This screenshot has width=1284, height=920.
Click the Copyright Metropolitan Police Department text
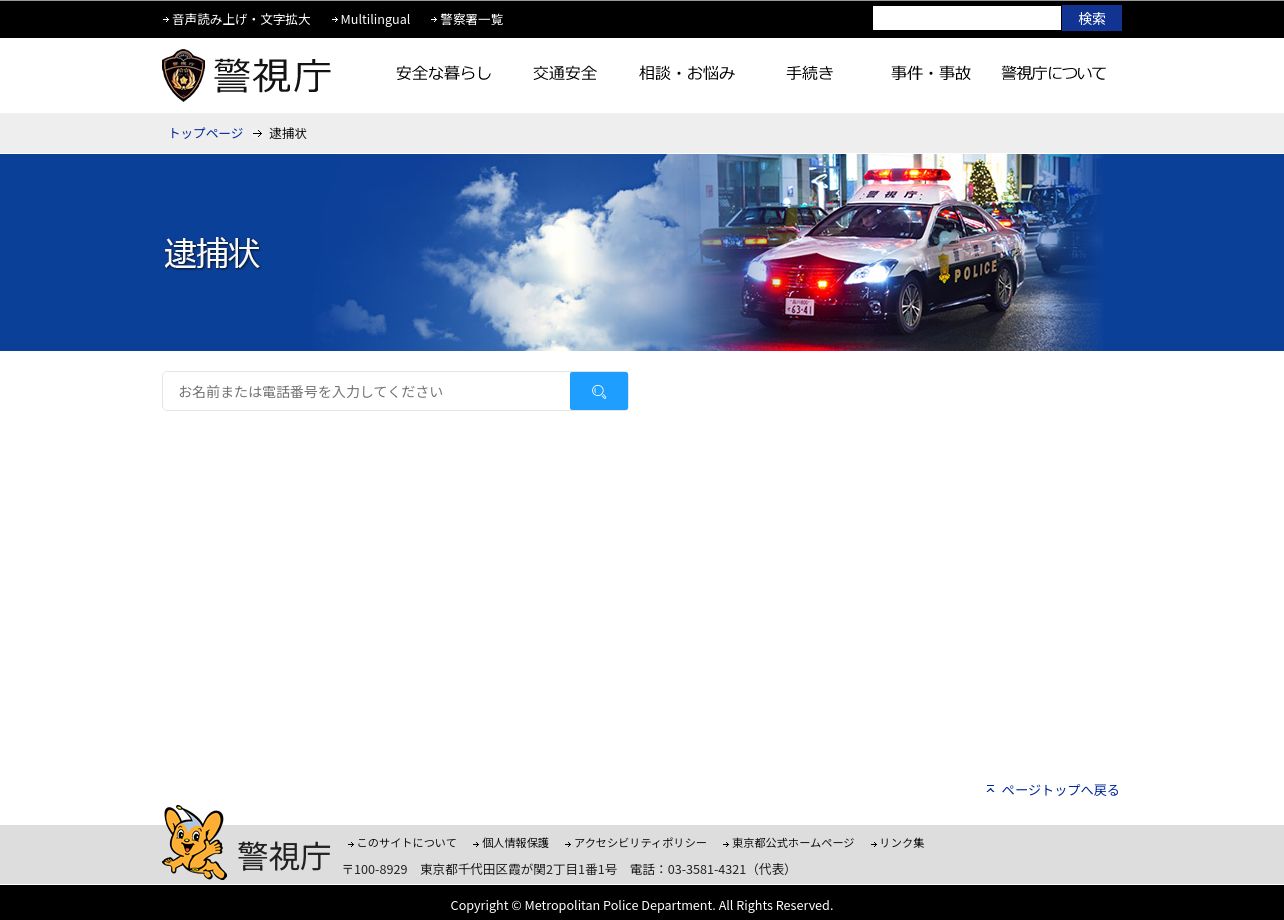point(641,905)
